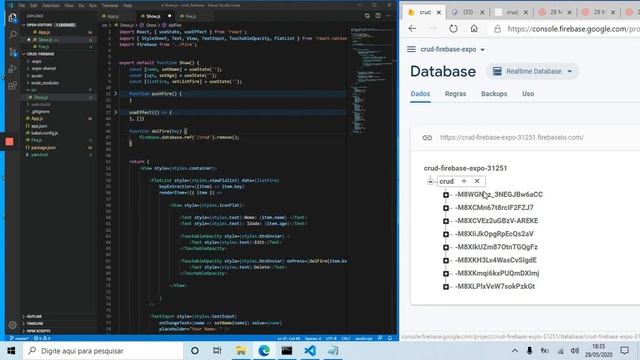This screenshot has height=360, width=640.
Task: Go to the browser home page
Action: pyautogui.click(x=474, y=29)
